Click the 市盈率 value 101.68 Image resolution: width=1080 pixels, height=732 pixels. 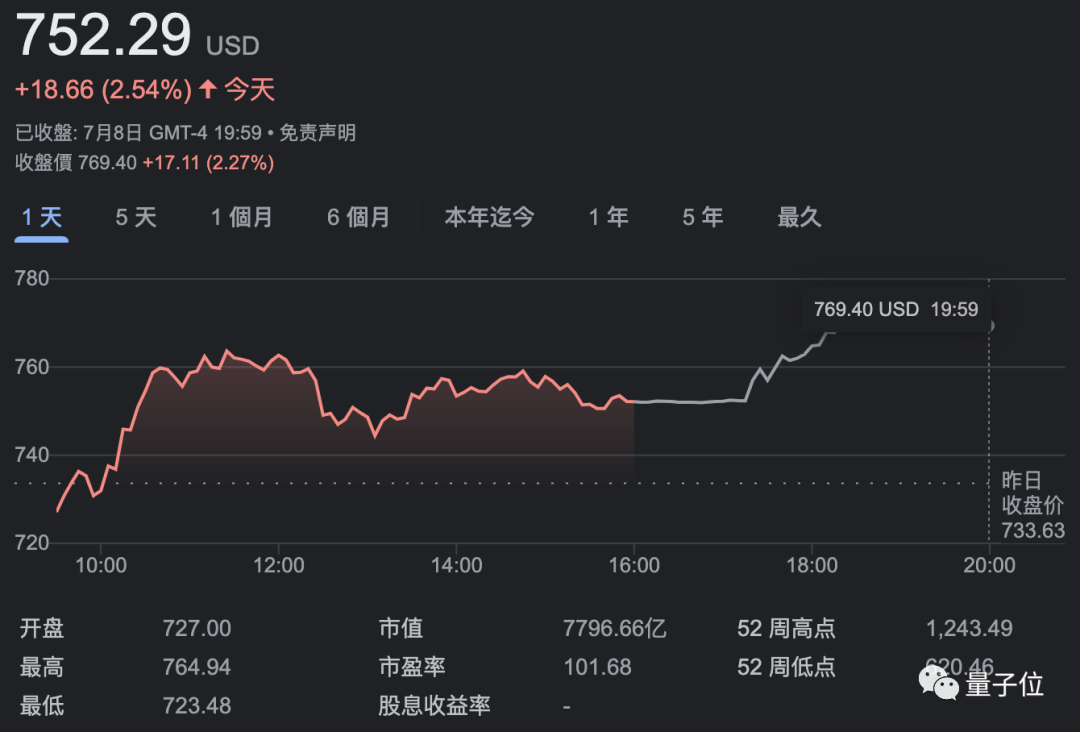pyautogui.click(x=597, y=667)
